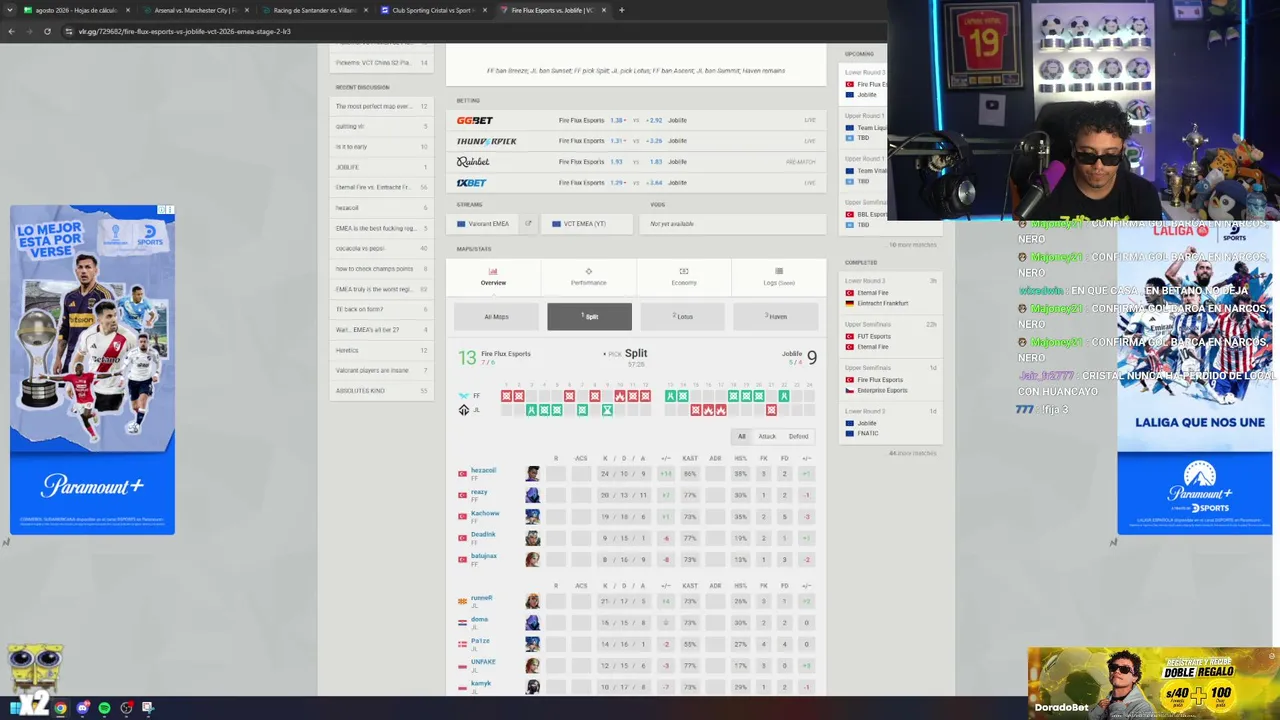This screenshot has height=720, width=1280.
Task: Click Kachoww's agent portrait
Action: (x=533, y=517)
